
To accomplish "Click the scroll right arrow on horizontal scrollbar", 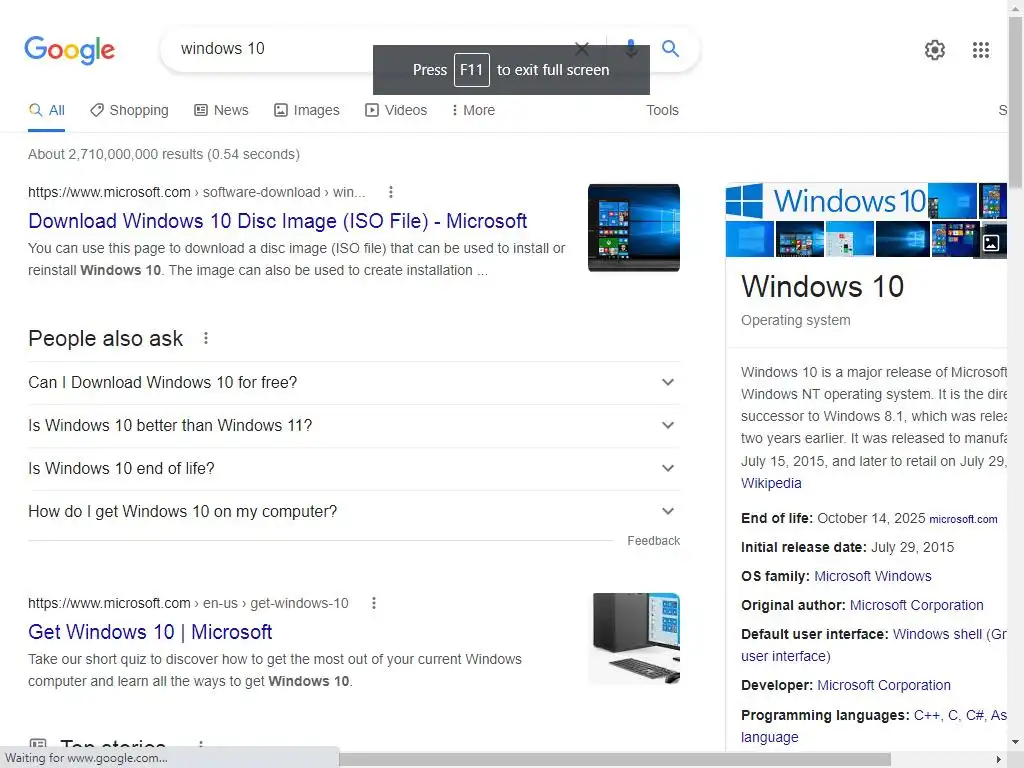I will pyautogui.click(x=998, y=760).
